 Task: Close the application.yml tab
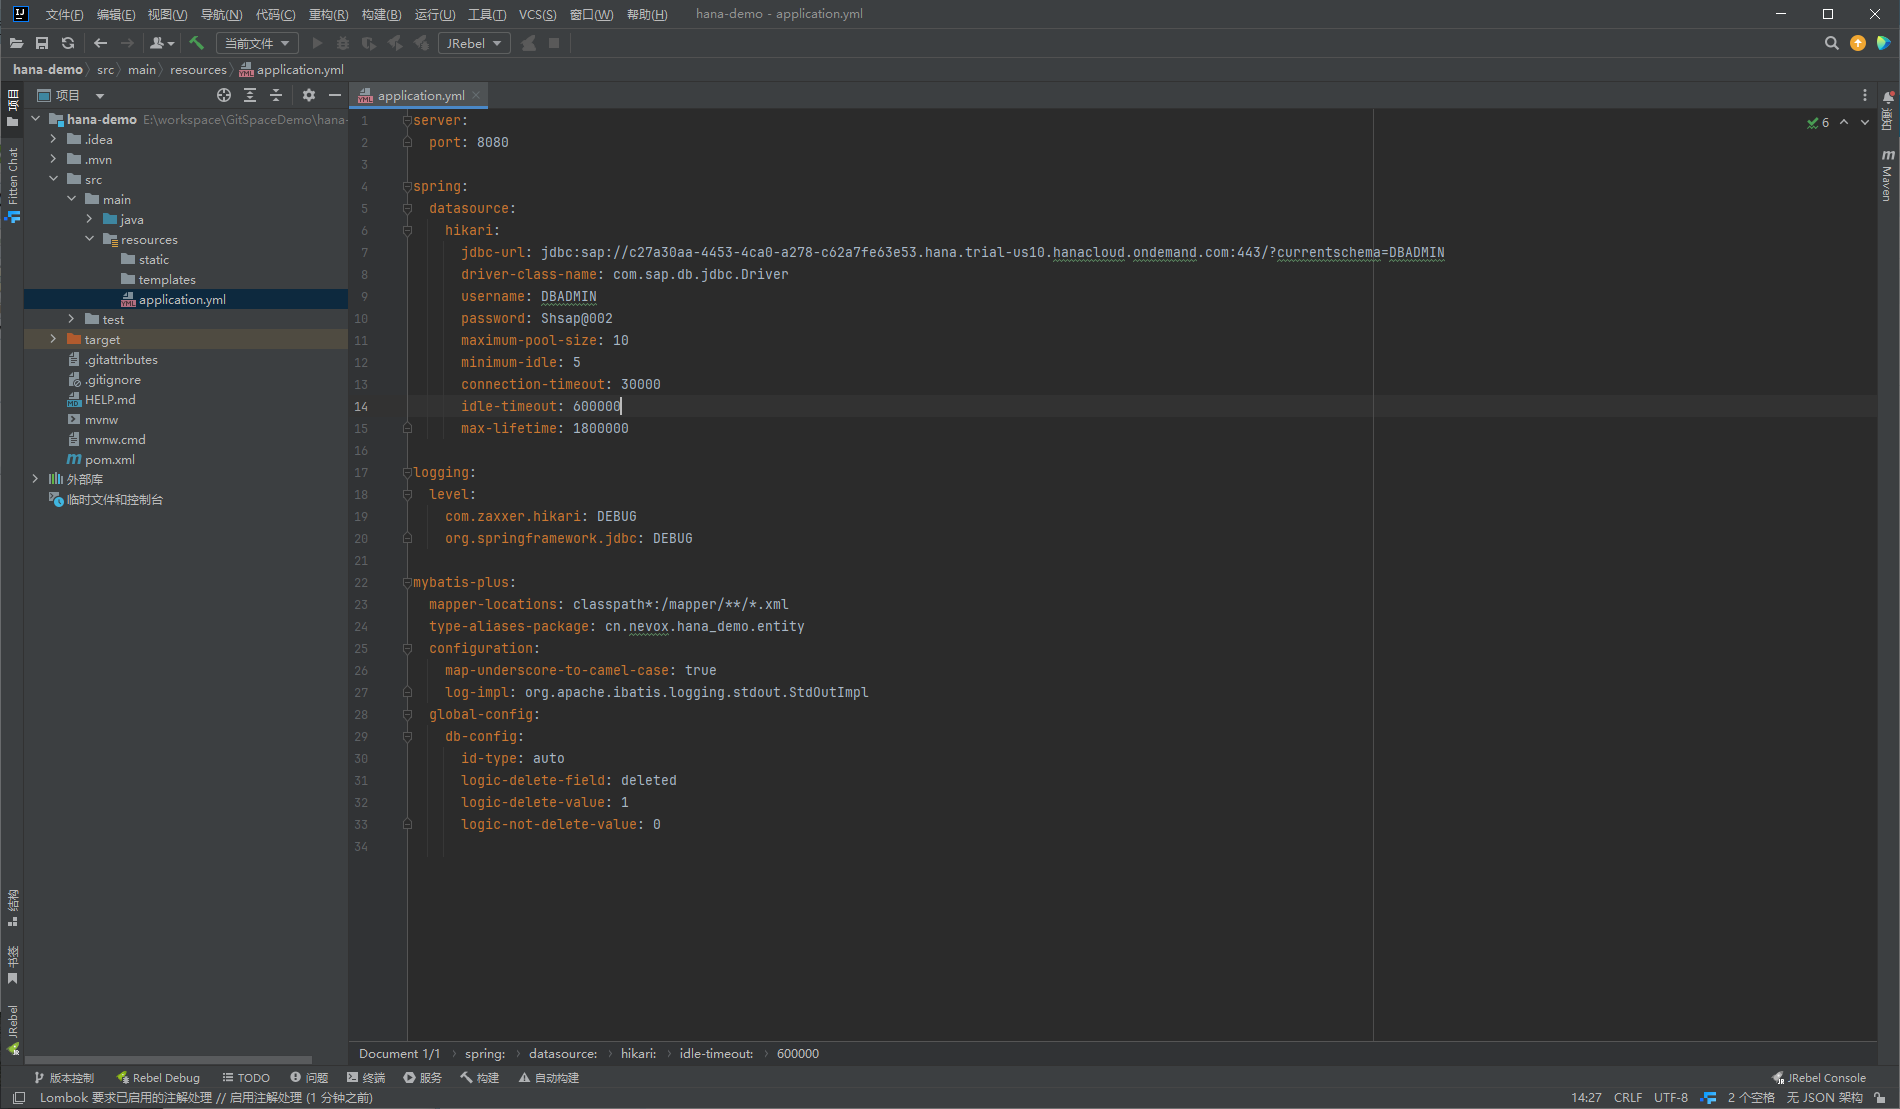click(477, 95)
